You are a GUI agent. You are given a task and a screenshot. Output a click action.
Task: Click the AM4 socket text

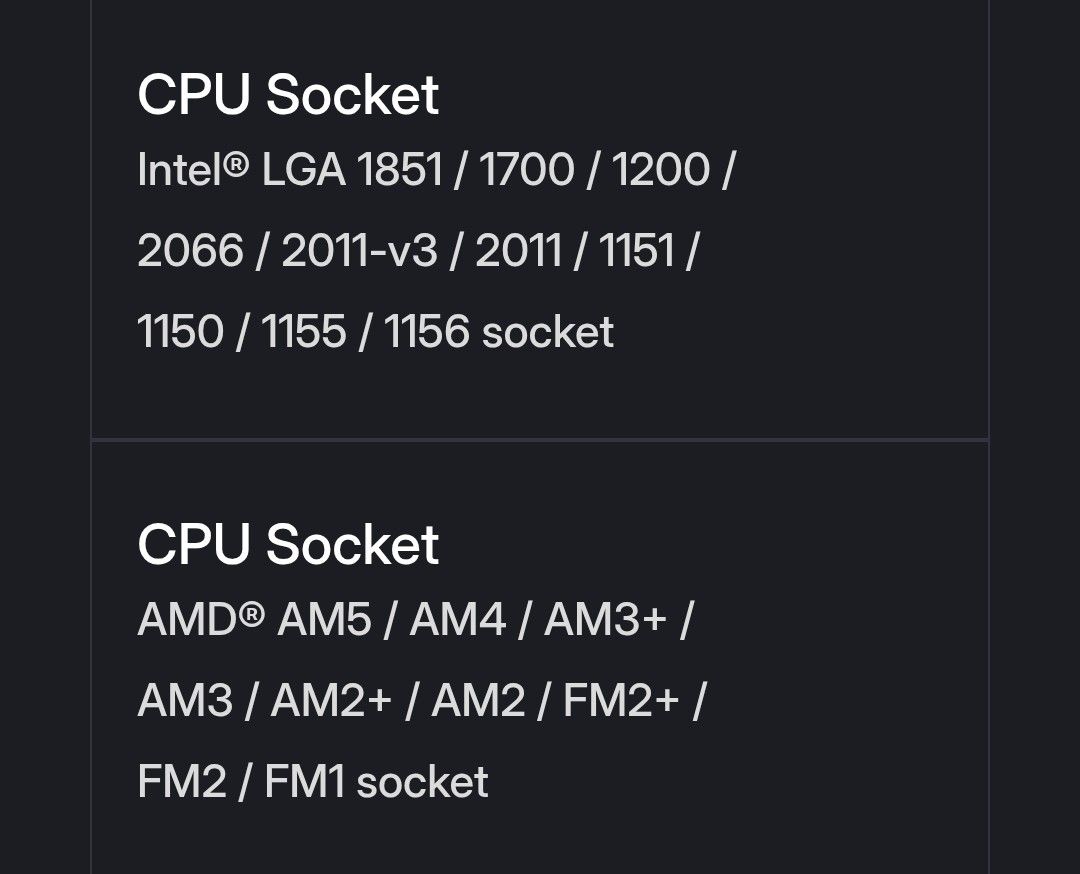[458, 619]
